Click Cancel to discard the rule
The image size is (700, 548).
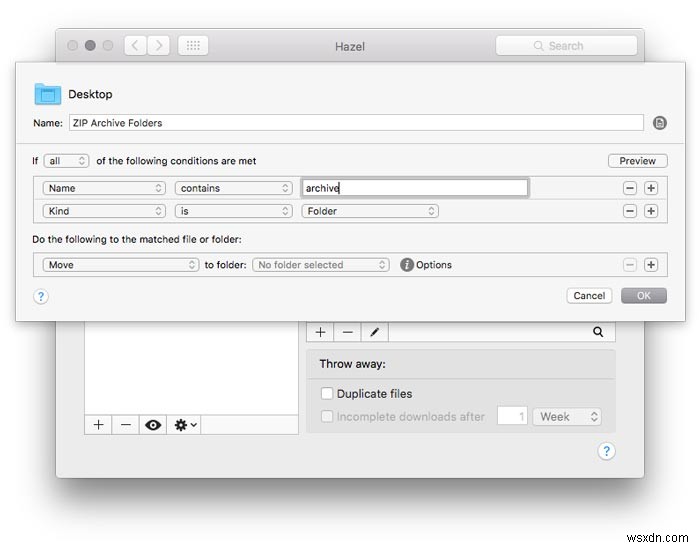point(589,296)
